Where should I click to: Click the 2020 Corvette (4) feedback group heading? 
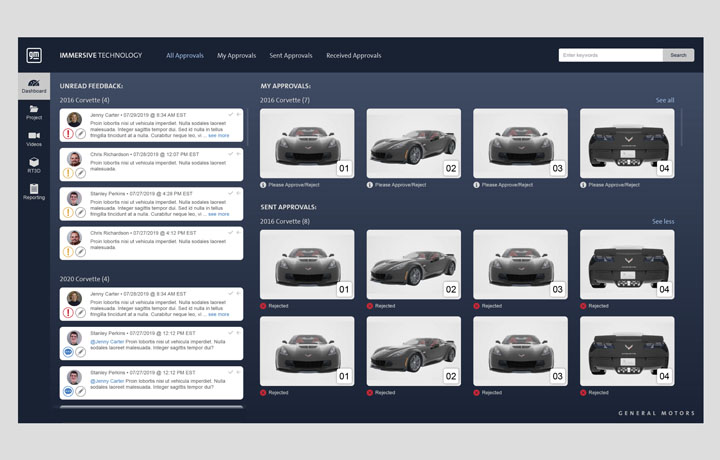click(84, 279)
